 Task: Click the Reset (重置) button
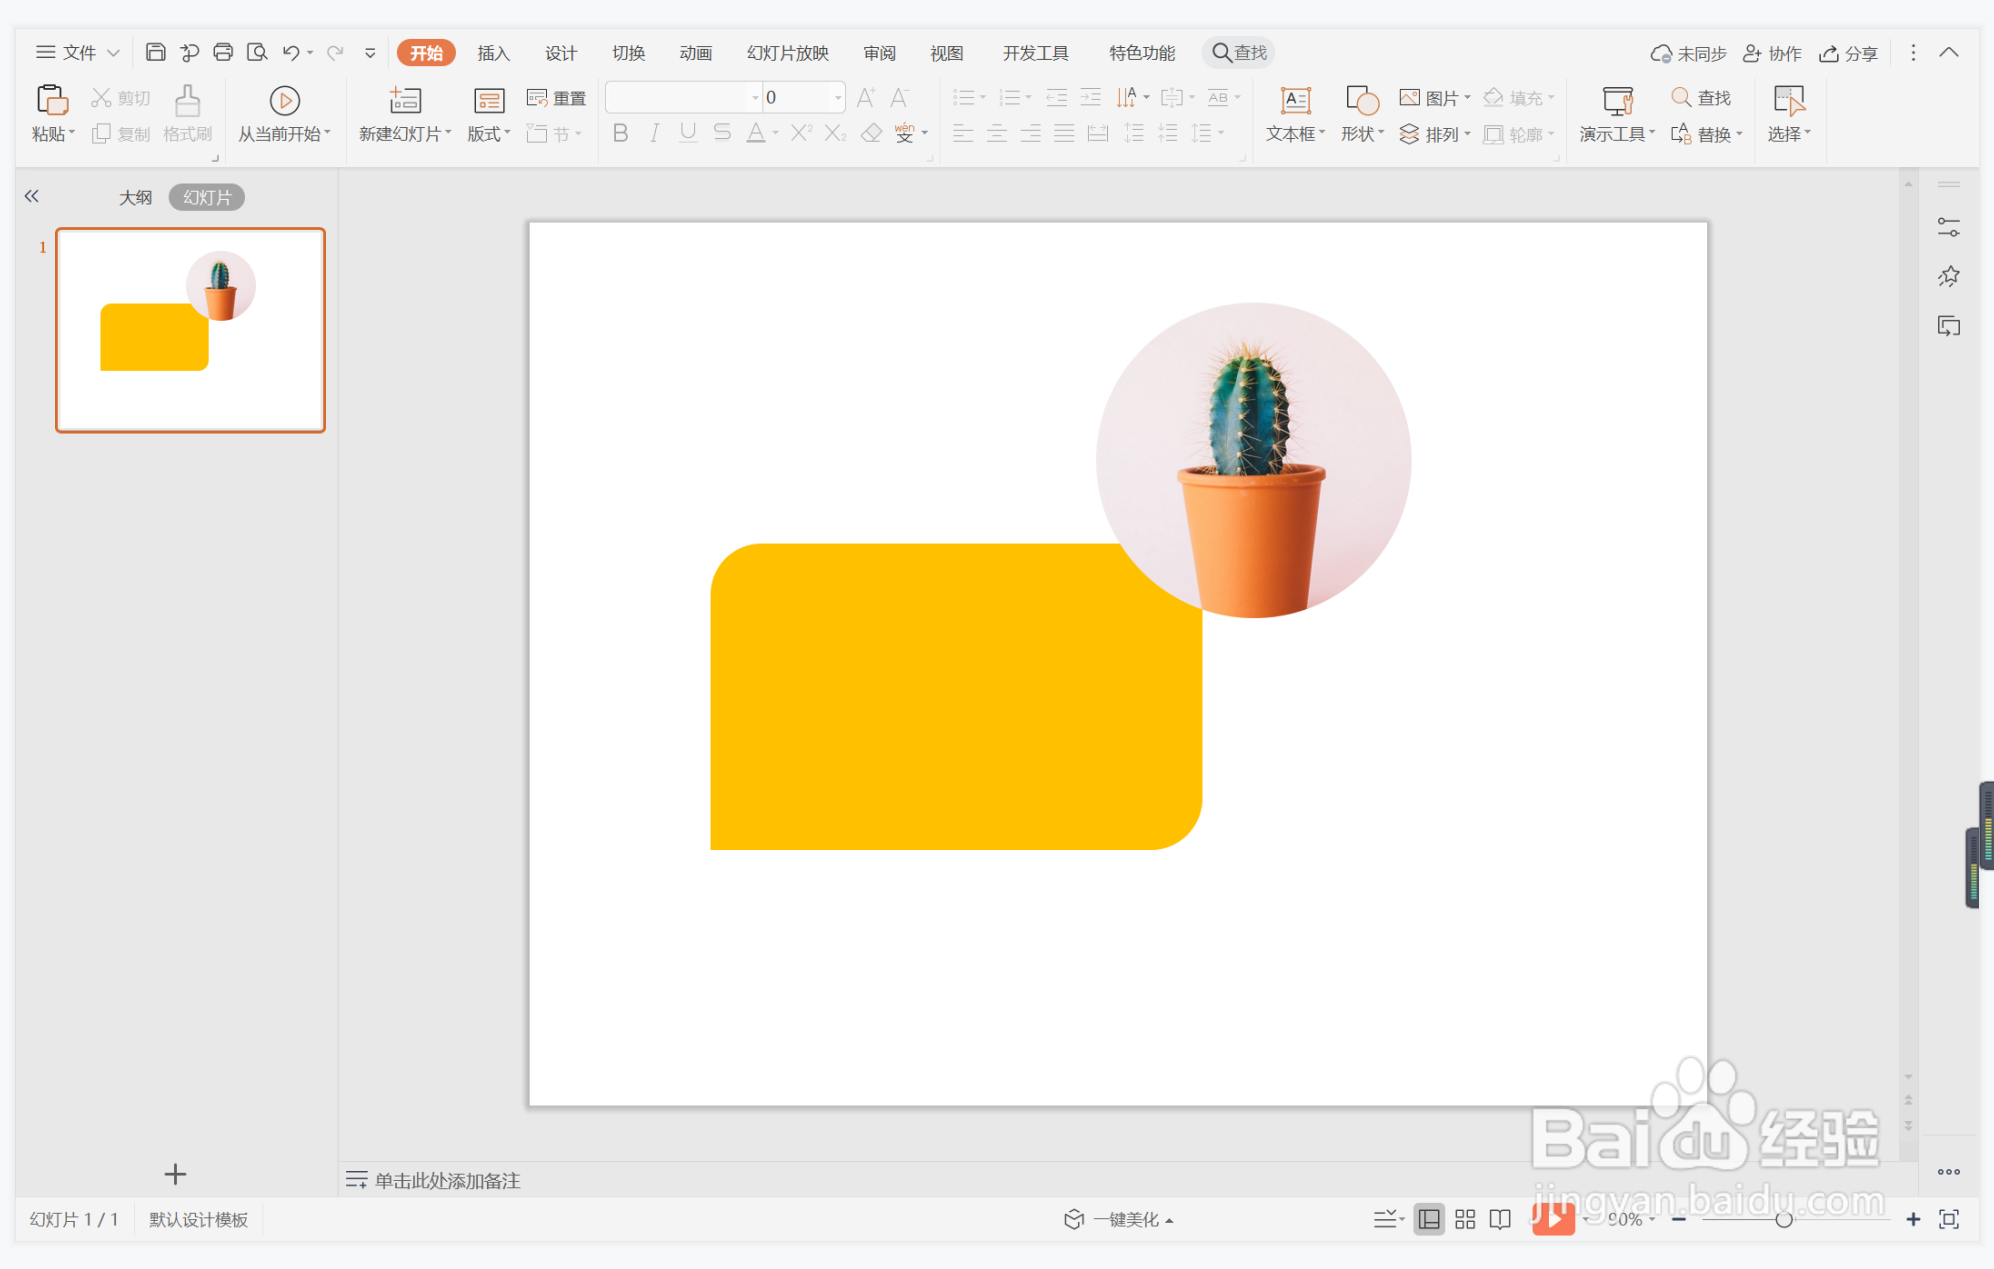pyautogui.click(x=557, y=97)
